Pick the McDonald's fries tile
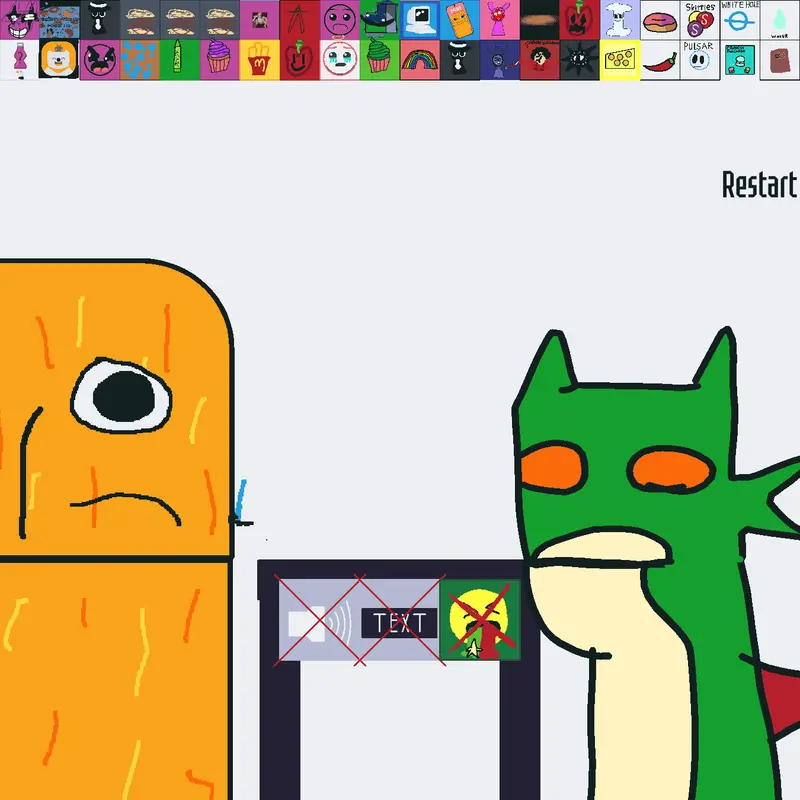Screen dimensions: 800x800 [260, 60]
